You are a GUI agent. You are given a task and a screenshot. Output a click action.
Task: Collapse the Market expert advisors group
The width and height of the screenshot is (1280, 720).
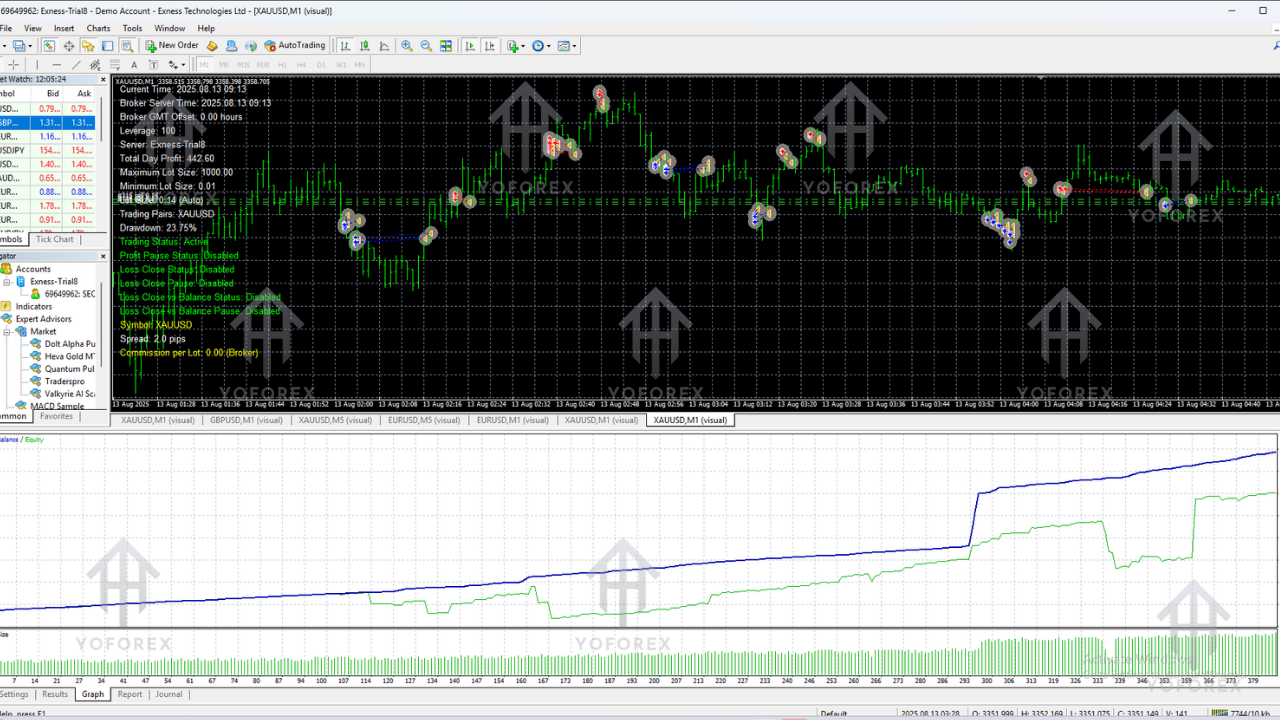tap(7, 331)
